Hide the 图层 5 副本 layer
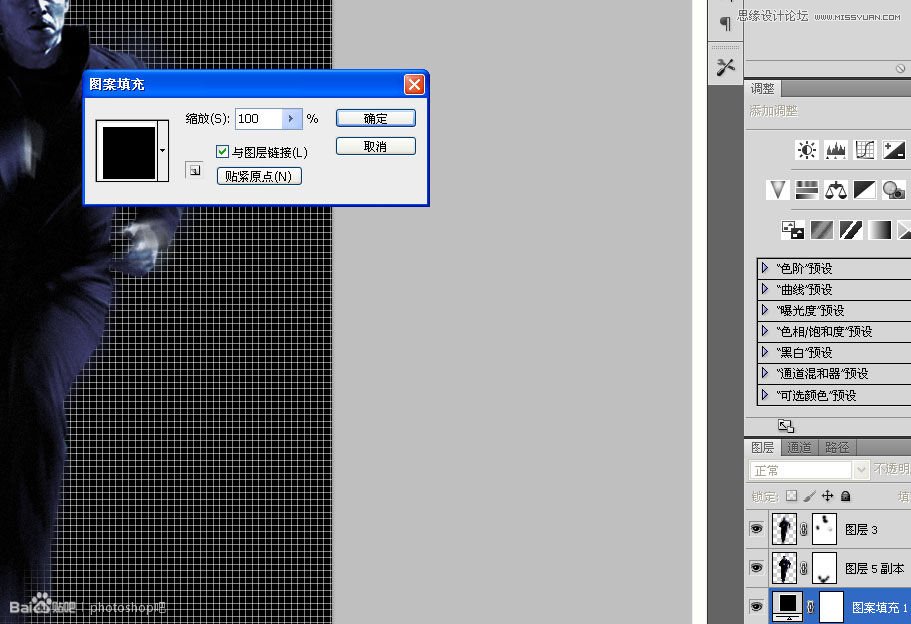The height and width of the screenshot is (624, 911). (758, 567)
